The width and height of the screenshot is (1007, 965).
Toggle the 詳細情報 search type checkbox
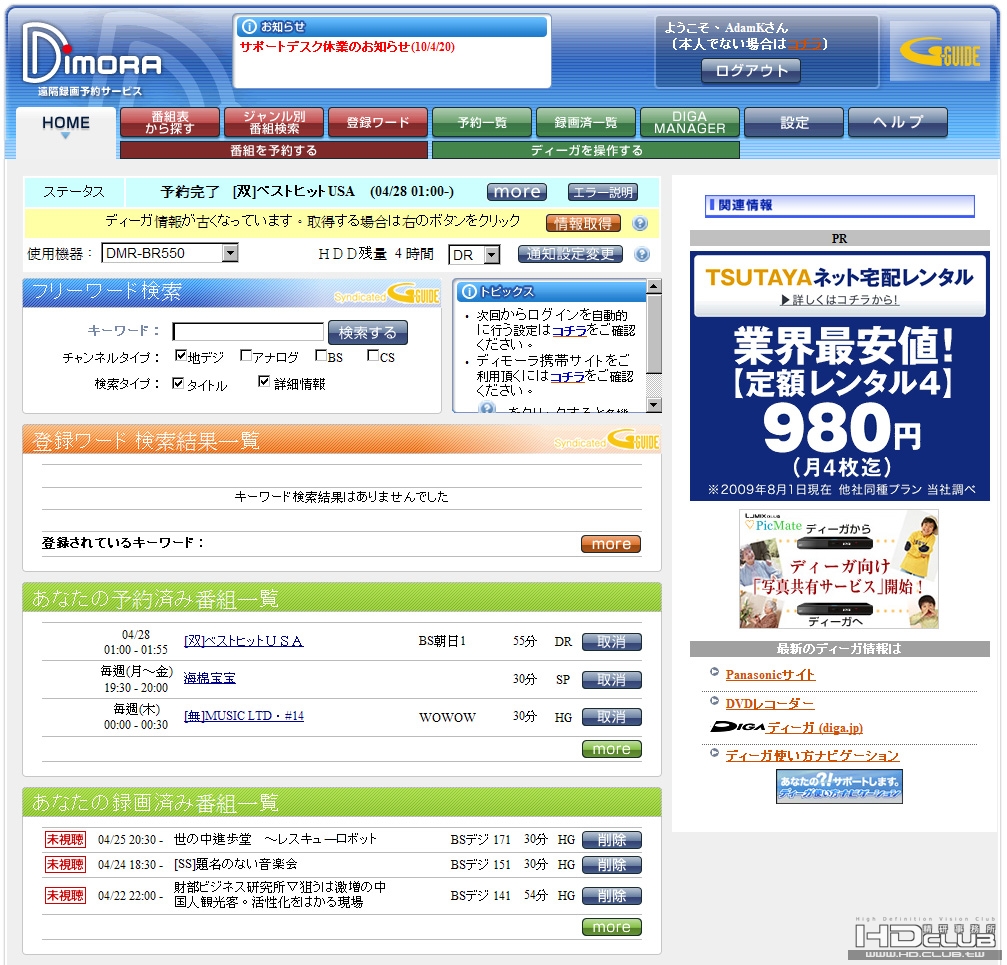(x=263, y=381)
